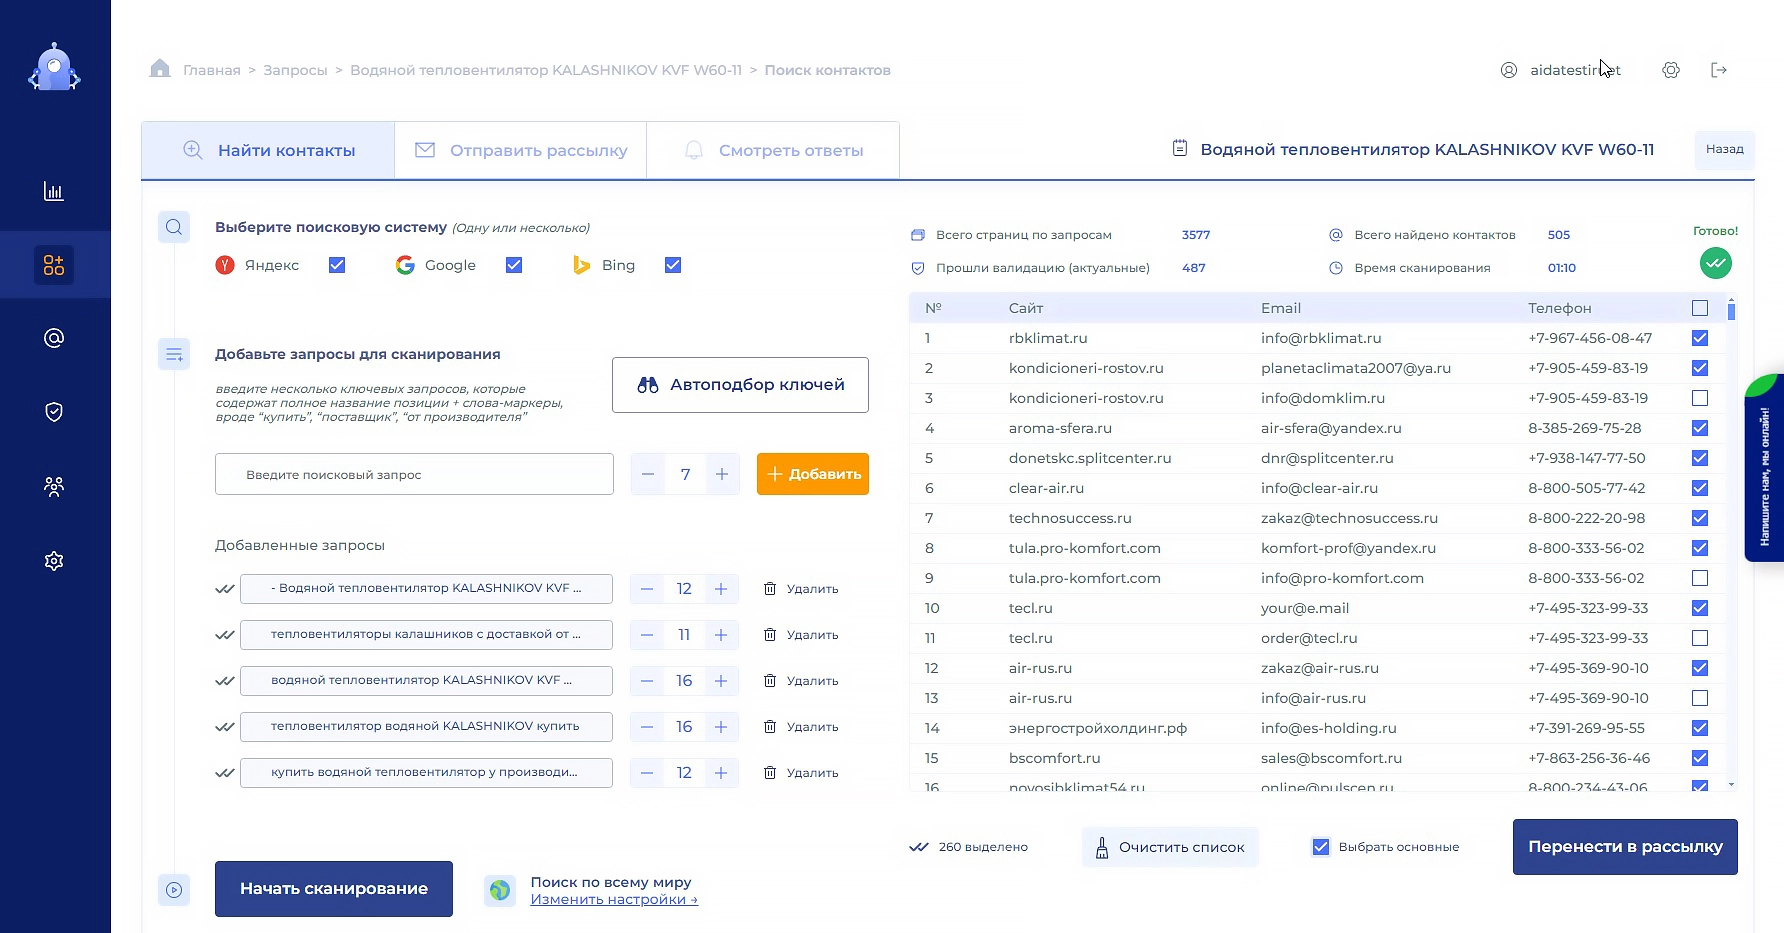Check the row 3 info@domklim.ru checkbox

pyautogui.click(x=1699, y=398)
